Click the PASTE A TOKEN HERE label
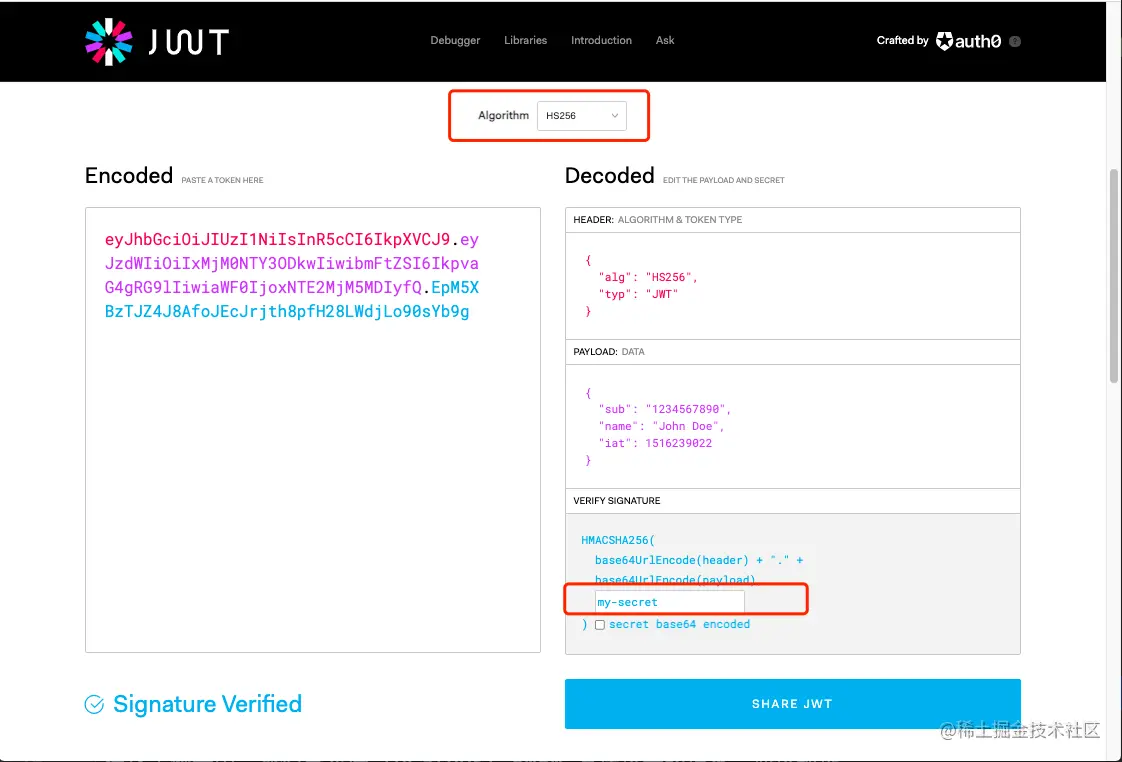The height and width of the screenshot is (762, 1122). 220,180
